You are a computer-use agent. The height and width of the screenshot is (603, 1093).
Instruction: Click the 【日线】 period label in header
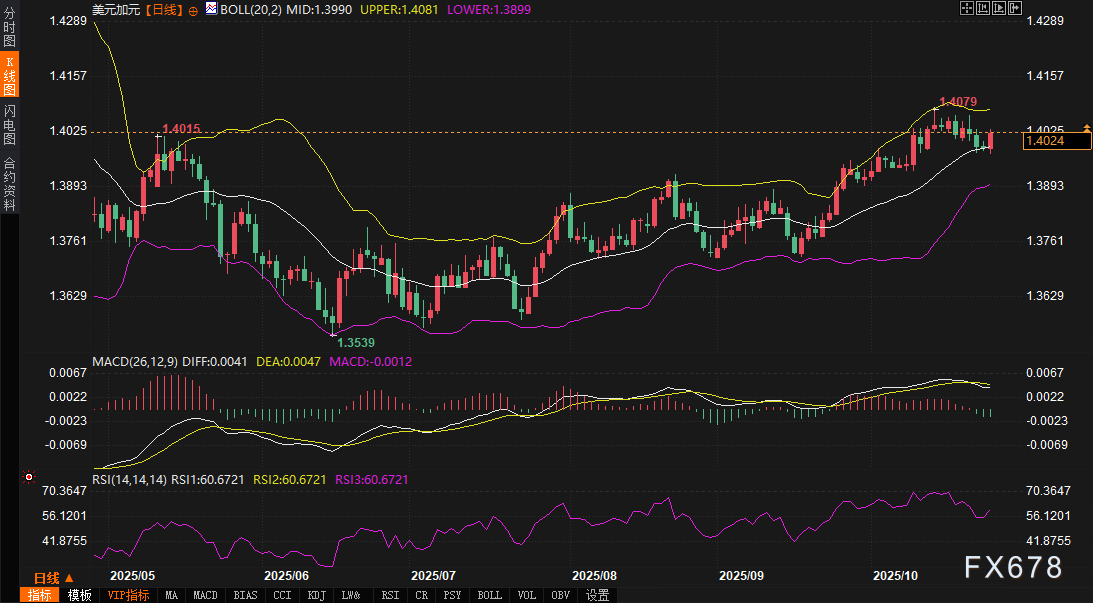164,9
